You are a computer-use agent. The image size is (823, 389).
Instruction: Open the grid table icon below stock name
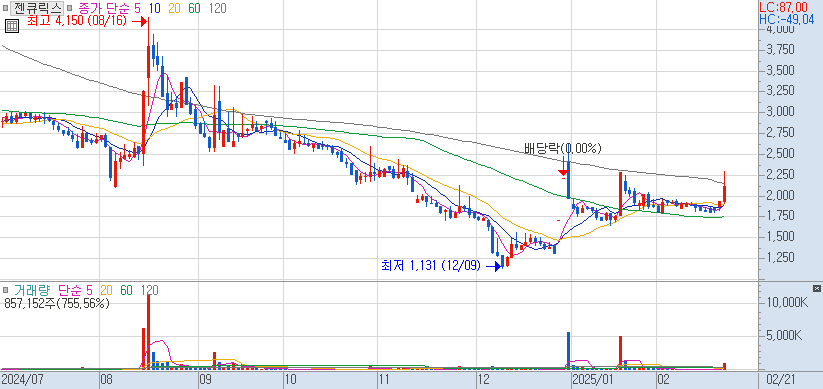pyautogui.click(x=12, y=25)
